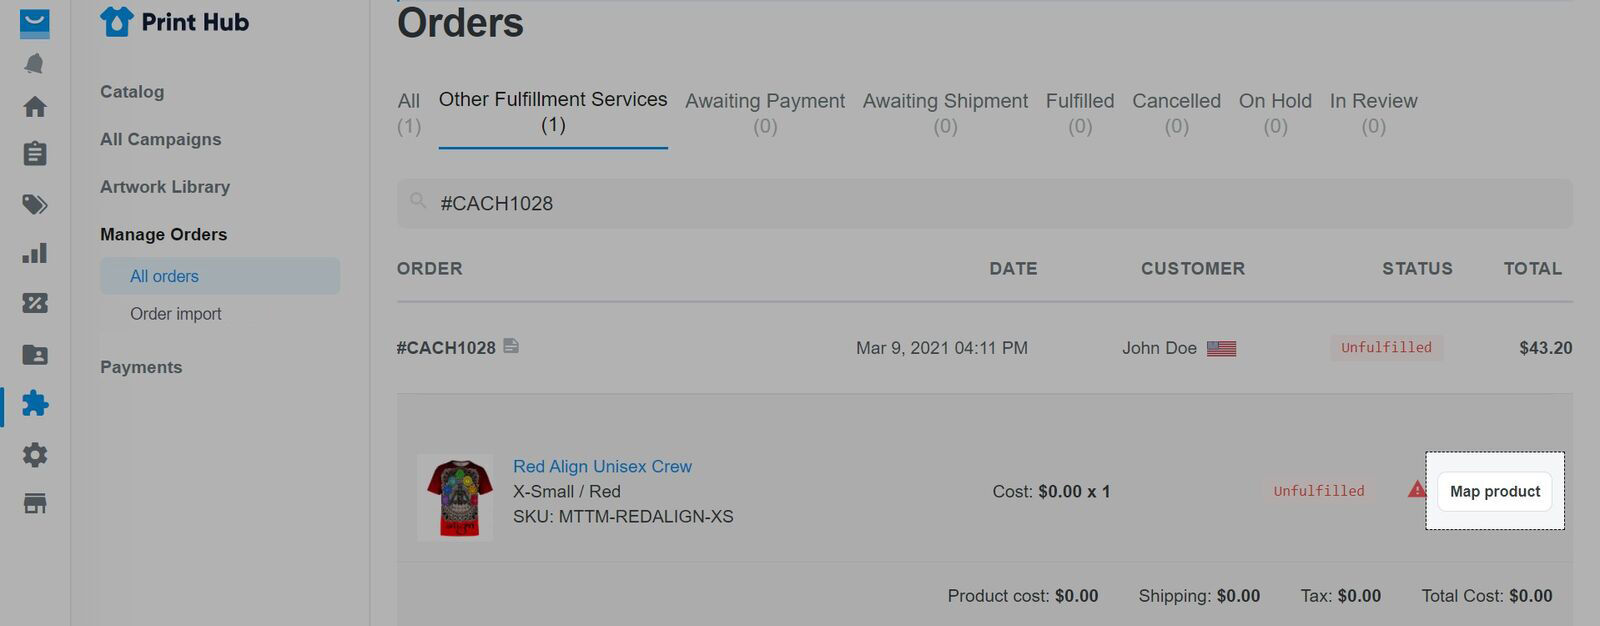1600x626 pixels.
Task: Open the products tags icon
Action: pos(35,205)
